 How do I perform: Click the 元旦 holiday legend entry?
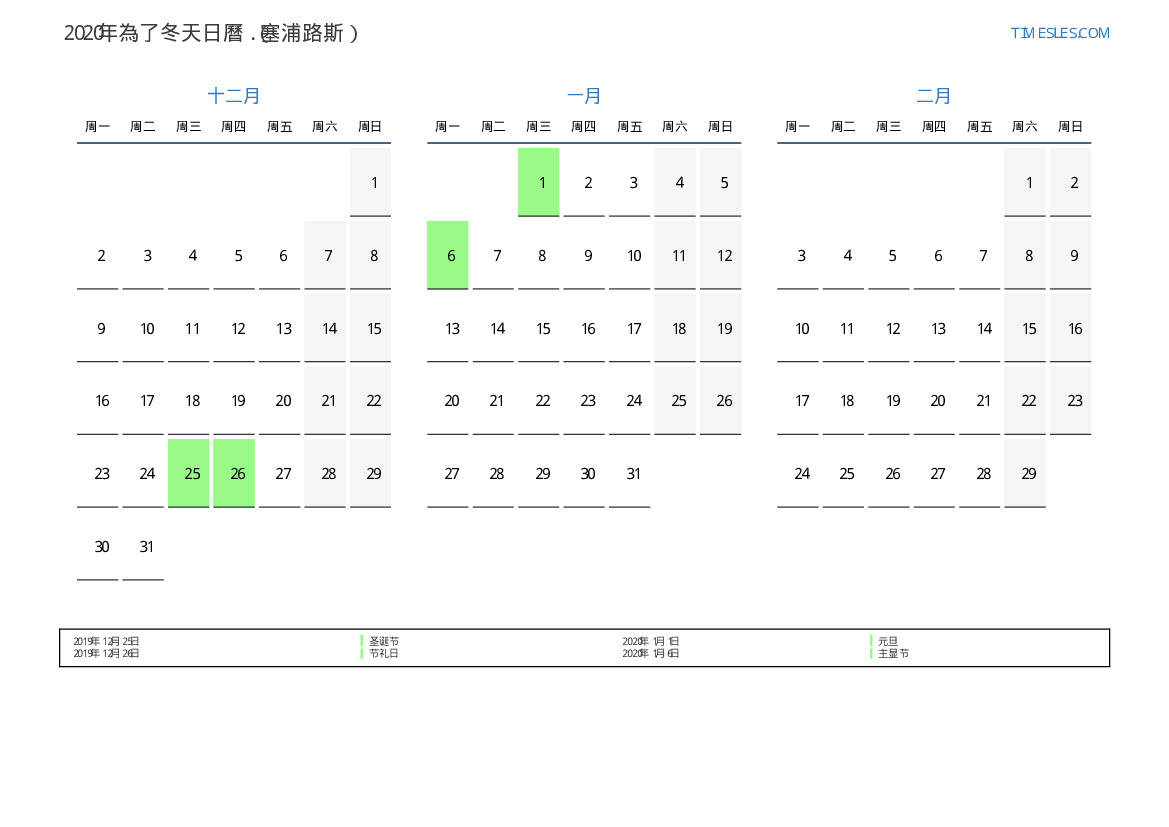pyautogui.click(x=888, y=641)
